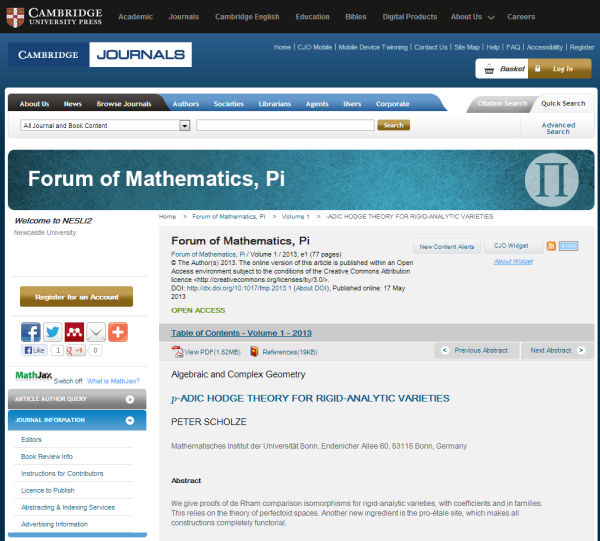Viewport: 600px width, 541px height.
Task: Share article on Facebook icon
Action: (x=31, y=332)
